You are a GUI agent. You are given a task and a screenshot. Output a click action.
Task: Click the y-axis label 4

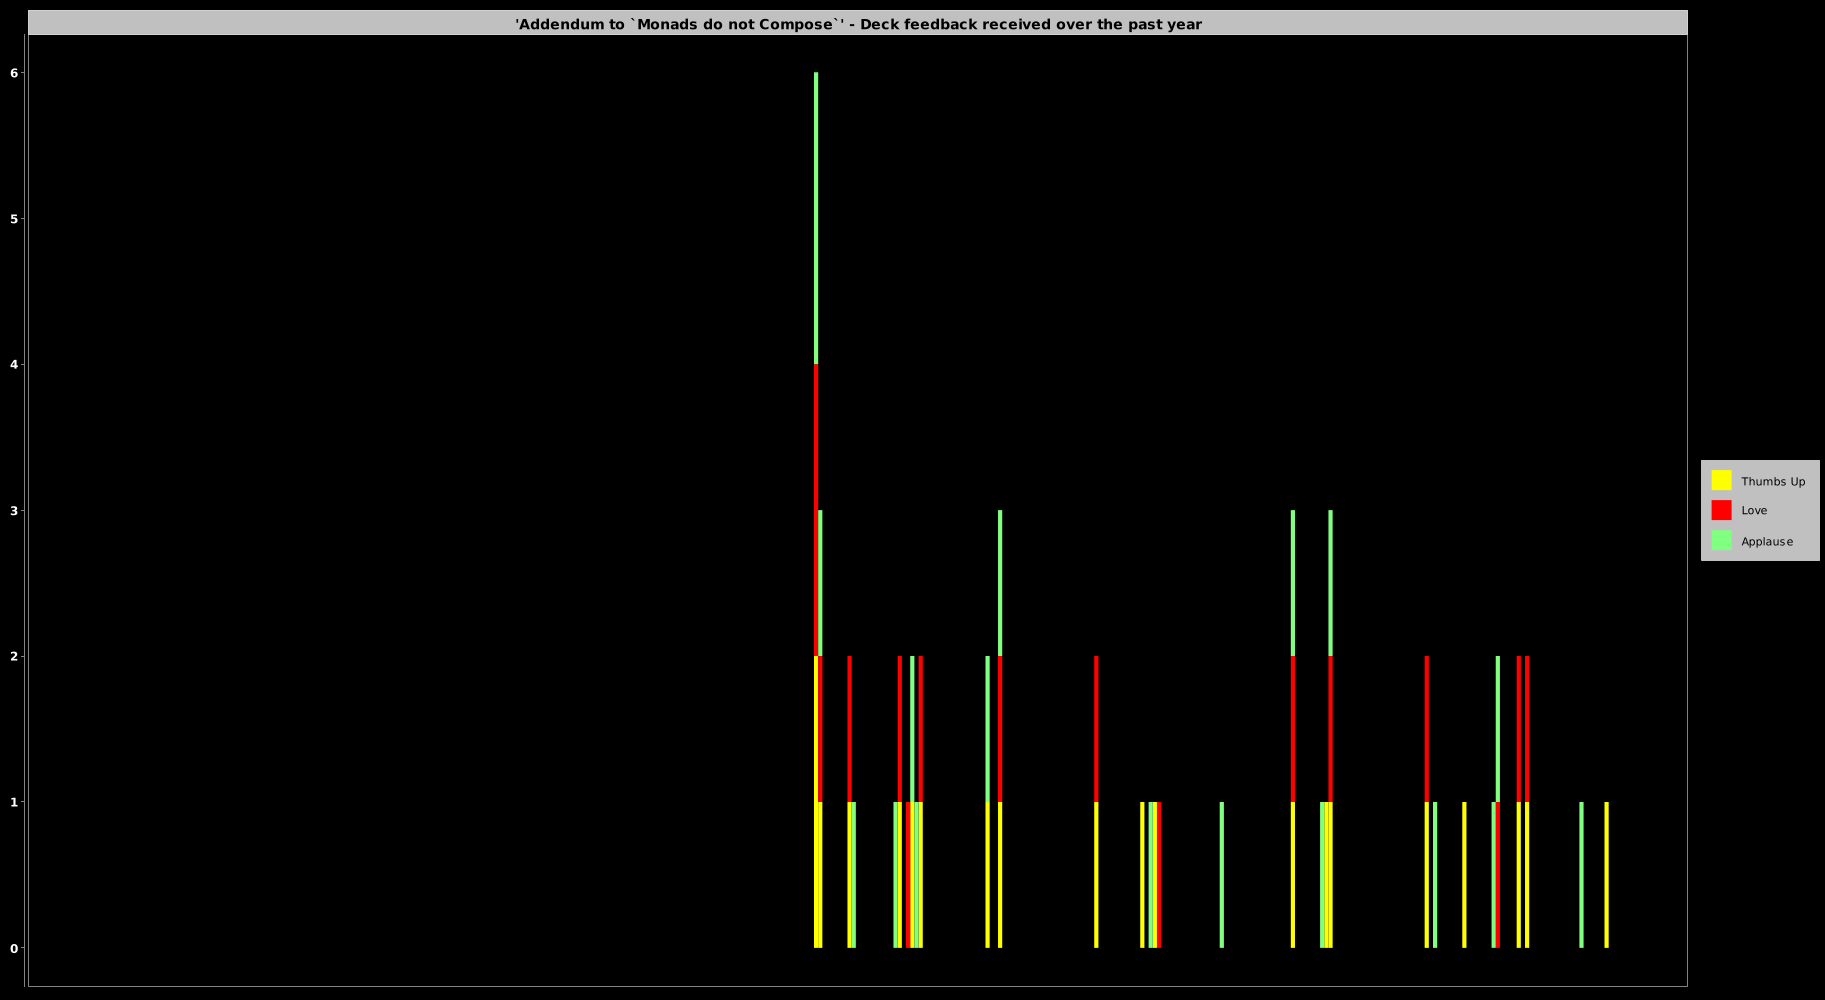pyautogui.click(x=15, y=365)
